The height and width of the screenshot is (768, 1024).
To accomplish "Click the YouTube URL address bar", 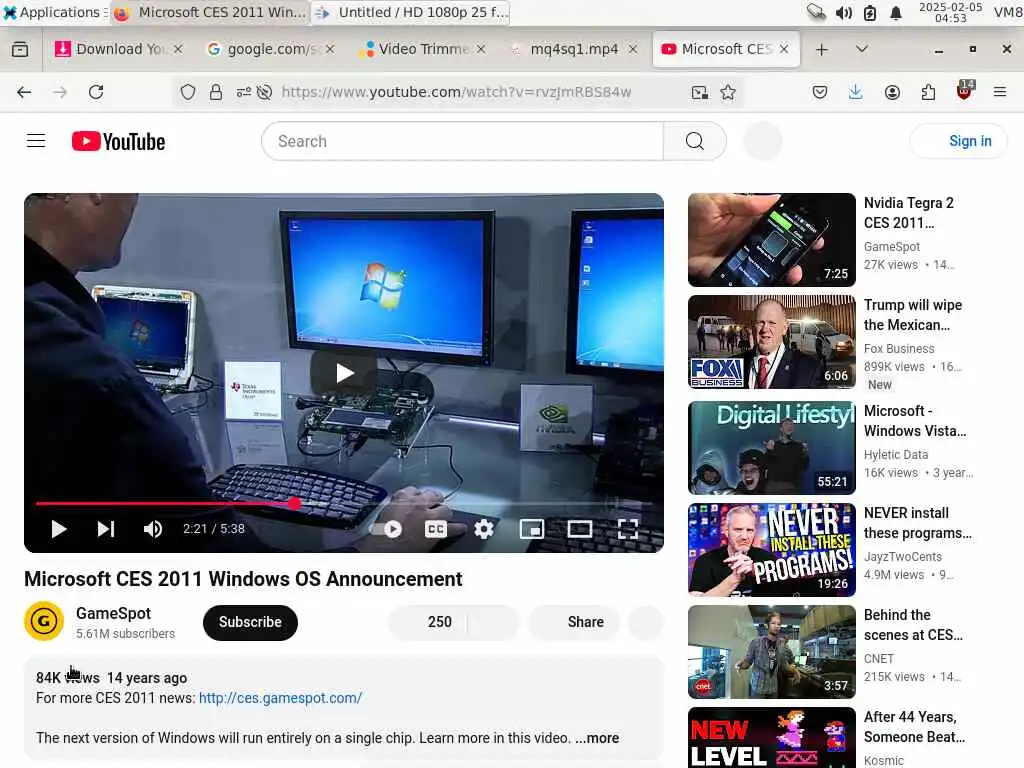I will click(456, 92).
